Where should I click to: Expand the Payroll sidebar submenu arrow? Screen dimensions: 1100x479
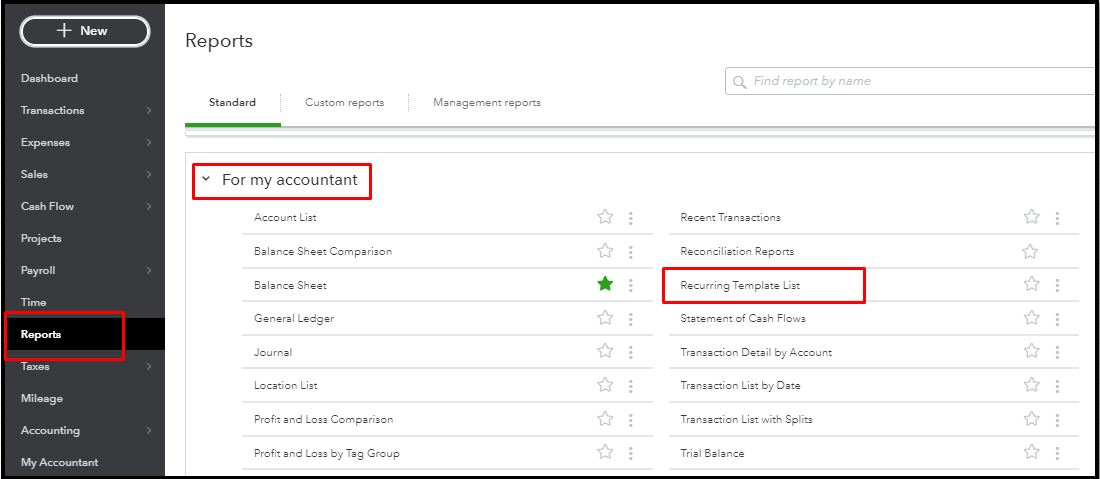148,271
